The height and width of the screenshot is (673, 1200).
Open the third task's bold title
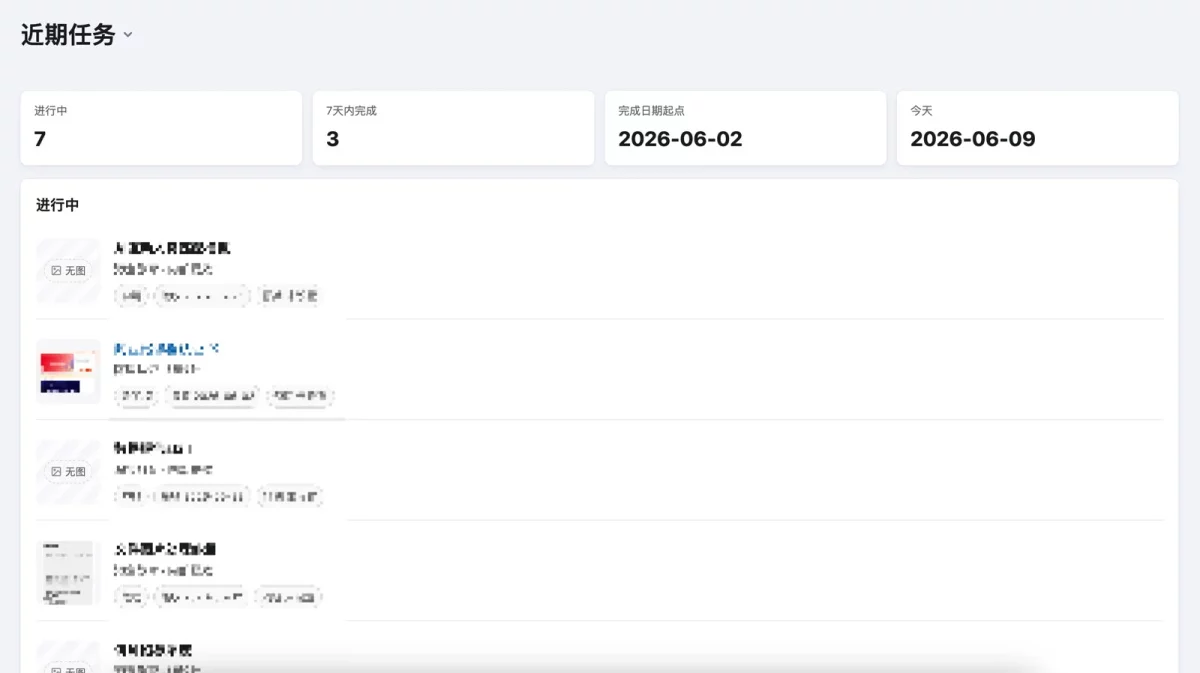coord(153,449)
